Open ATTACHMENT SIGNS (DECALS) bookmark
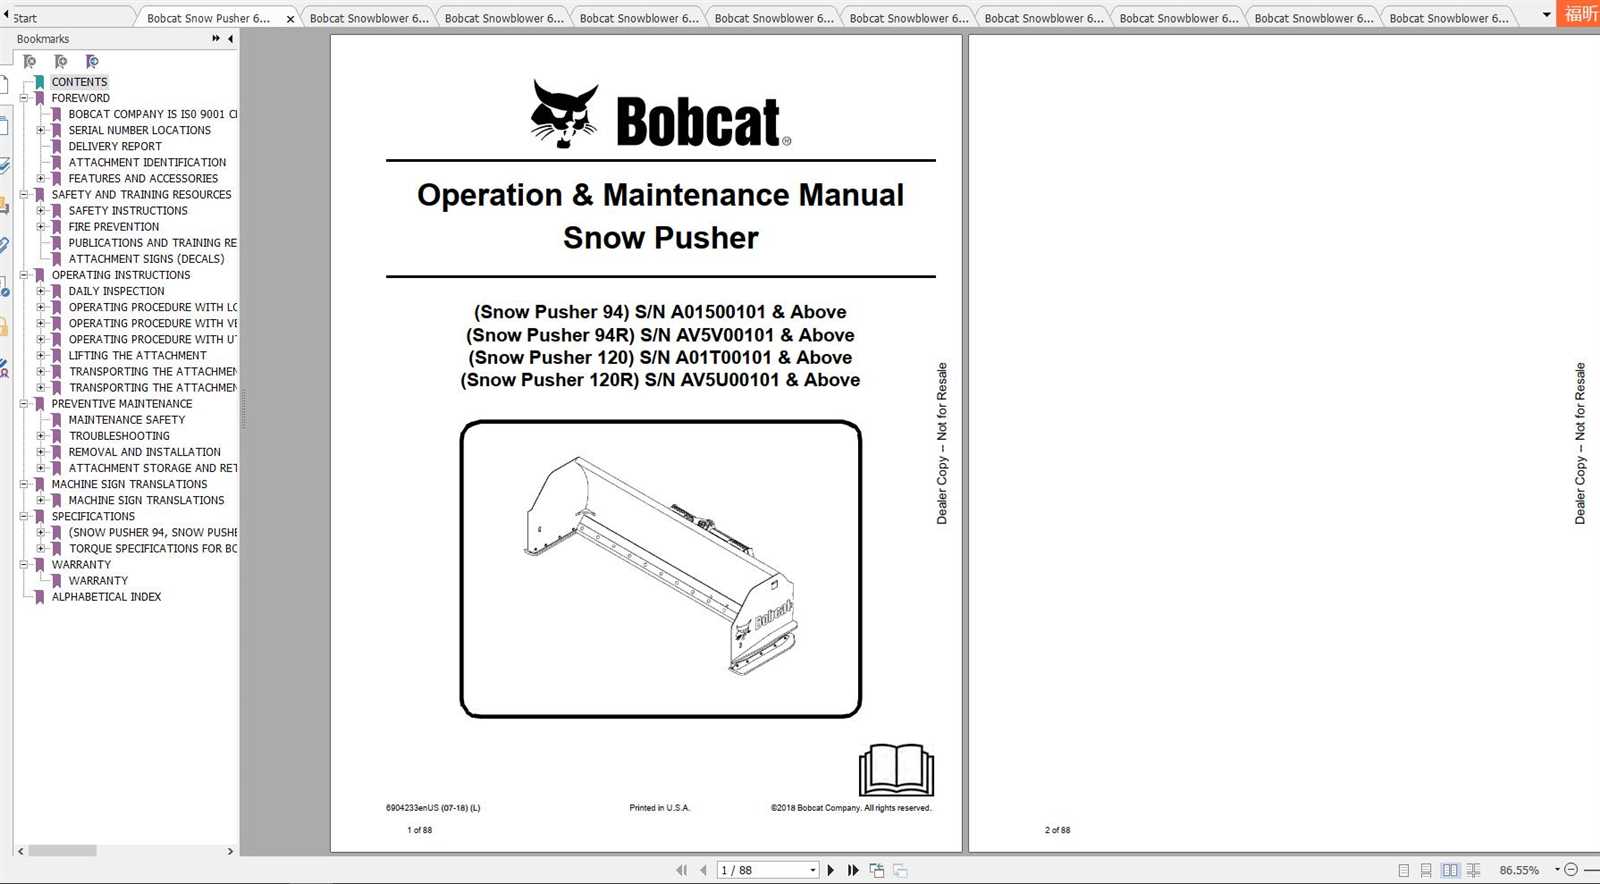This screenshot has height=884, width=1600. 146,259
